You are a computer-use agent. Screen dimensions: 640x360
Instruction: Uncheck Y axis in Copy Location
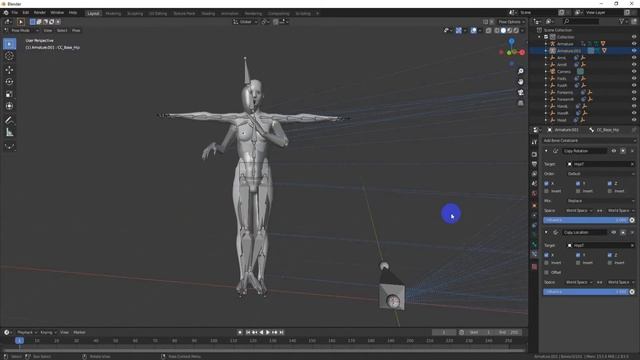coord(578,255)
